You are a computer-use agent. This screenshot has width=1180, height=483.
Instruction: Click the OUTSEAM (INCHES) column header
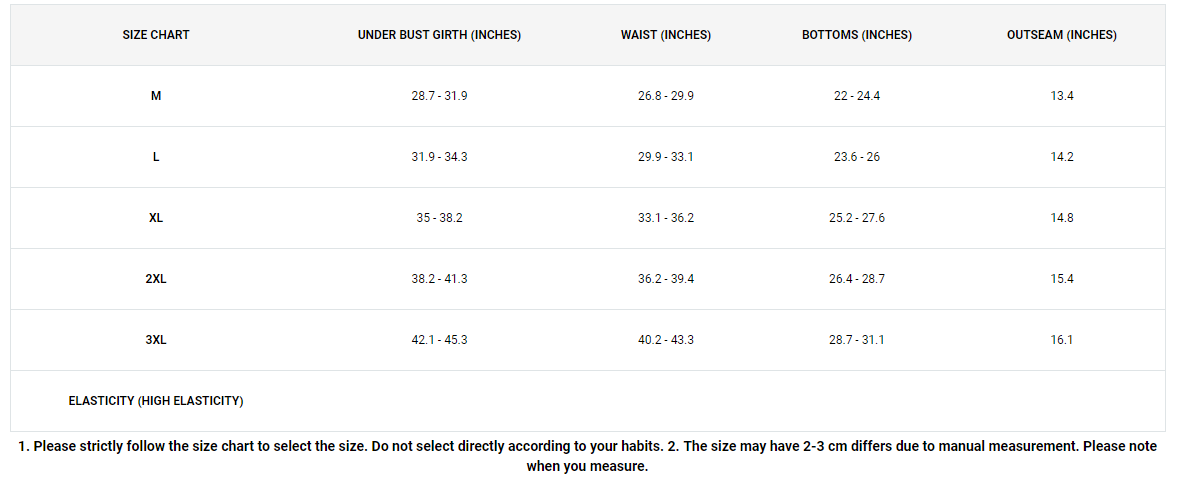pos(1062,35)
